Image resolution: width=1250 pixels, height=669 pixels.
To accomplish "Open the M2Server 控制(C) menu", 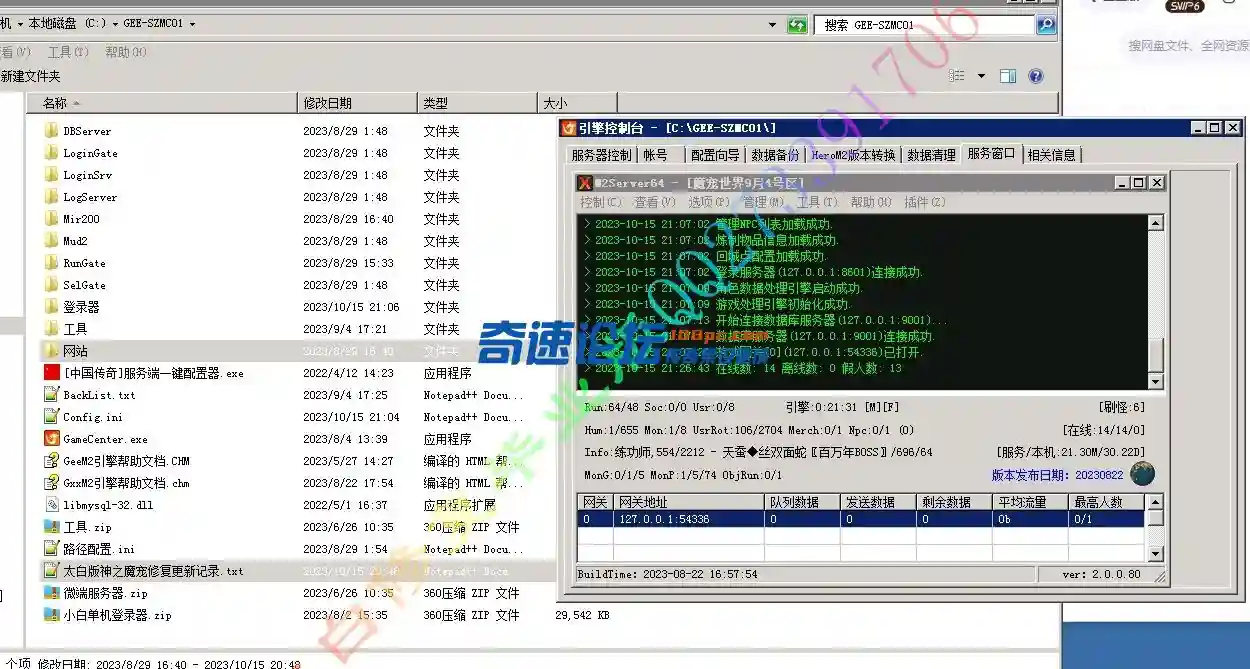I will (600, 202).
